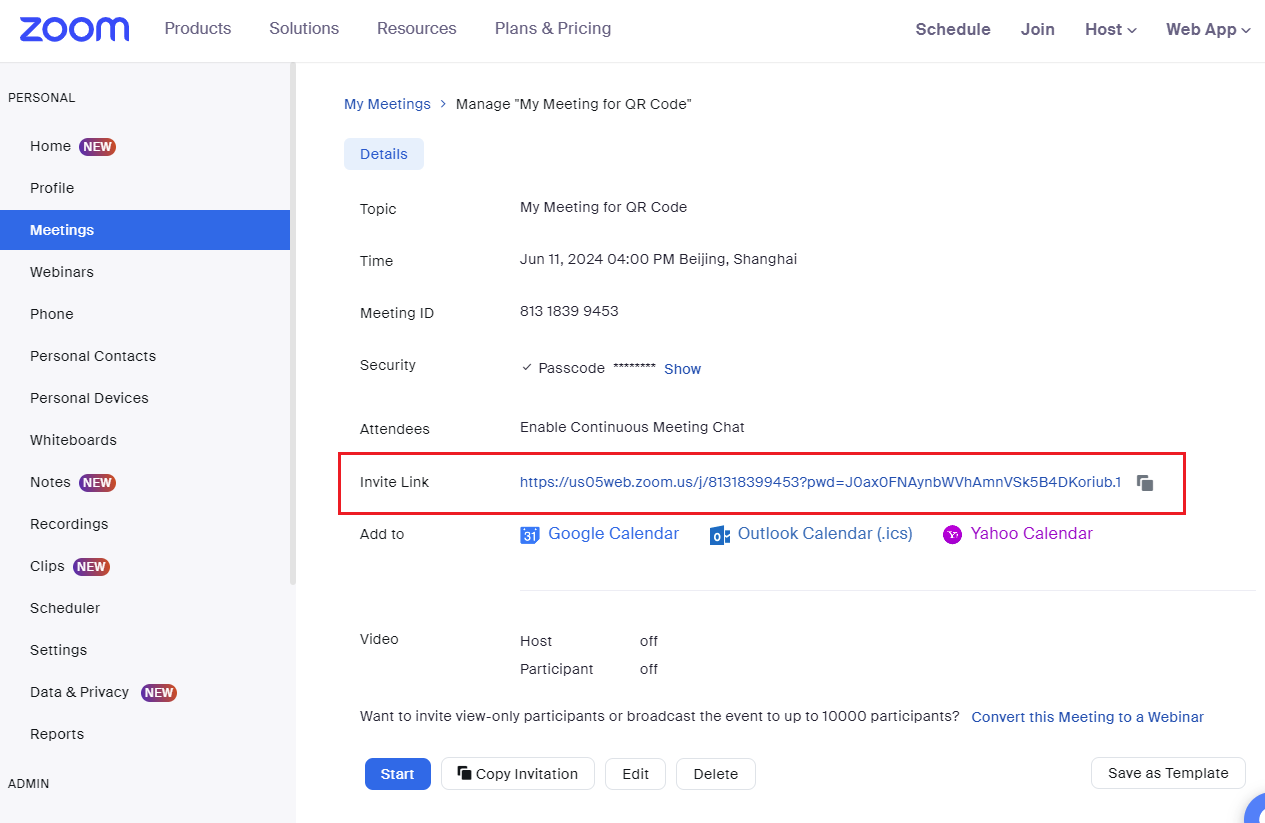1265x823 pixels.
Task: Click Schedule in the top bar
Action: pyautogui.click(x=953, y=30)
